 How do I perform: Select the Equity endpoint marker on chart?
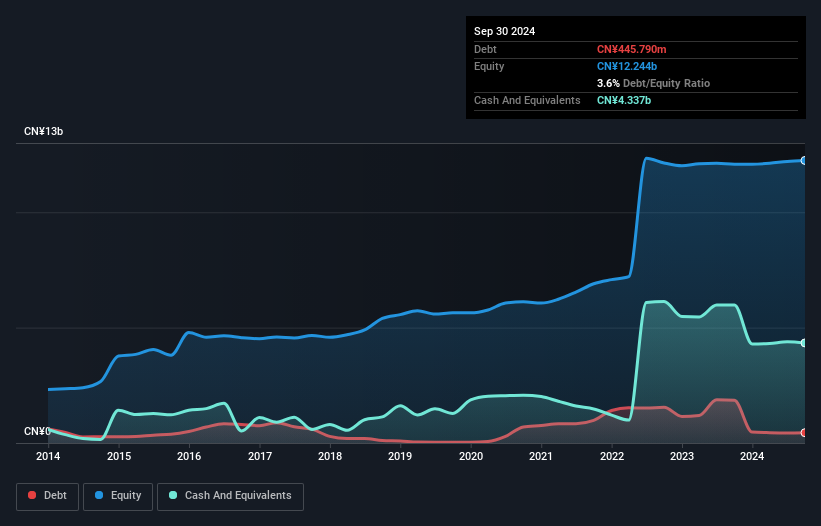[804, 161]
